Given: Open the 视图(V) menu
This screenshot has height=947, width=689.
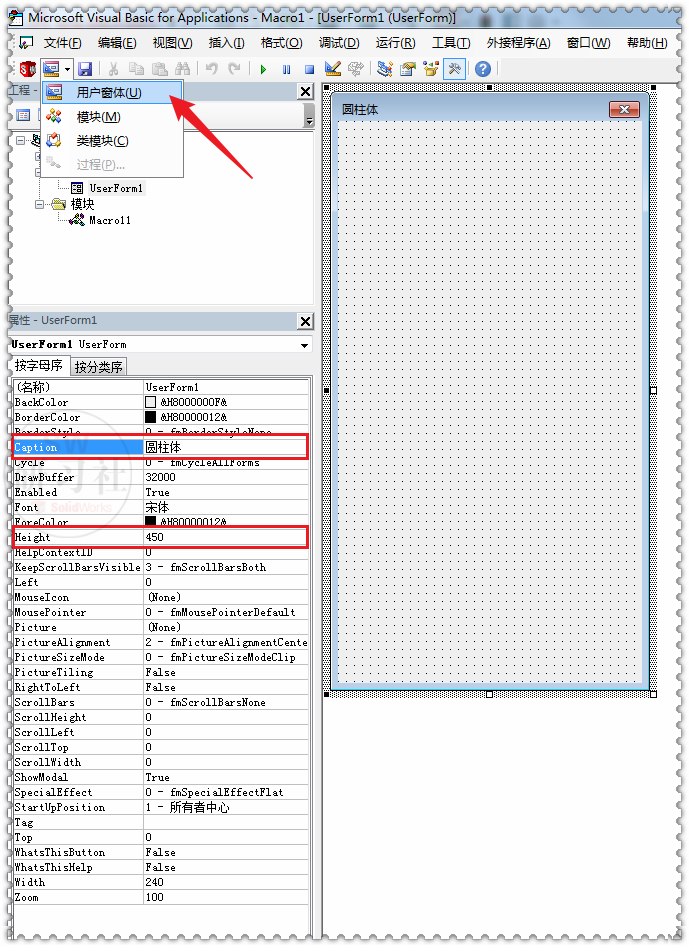Looking at the screenshot, I should point(173,43).
